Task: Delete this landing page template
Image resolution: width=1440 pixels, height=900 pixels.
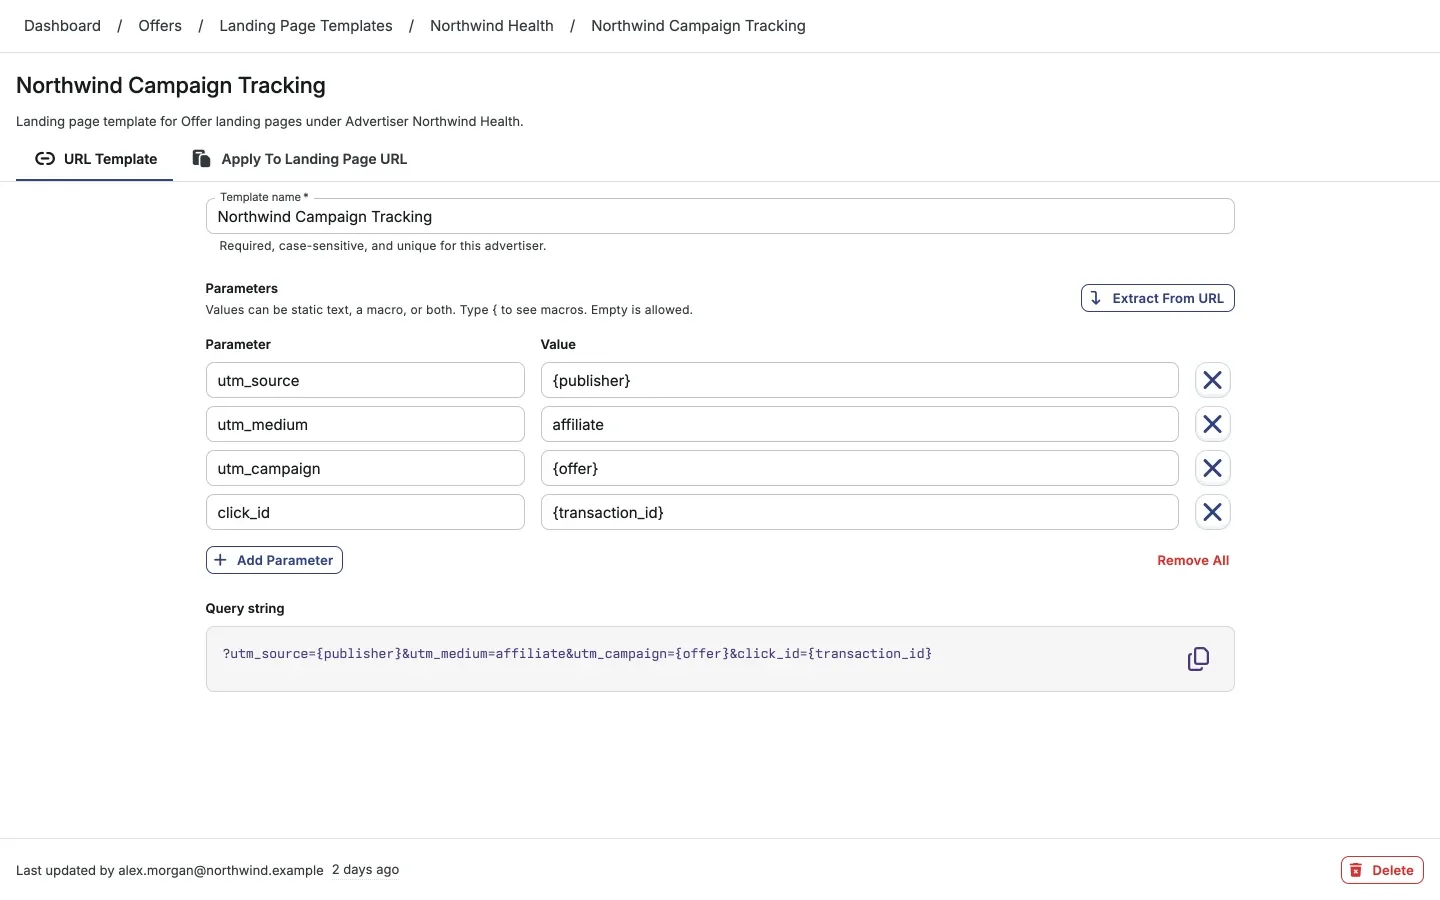Action: click(1382, 870)
